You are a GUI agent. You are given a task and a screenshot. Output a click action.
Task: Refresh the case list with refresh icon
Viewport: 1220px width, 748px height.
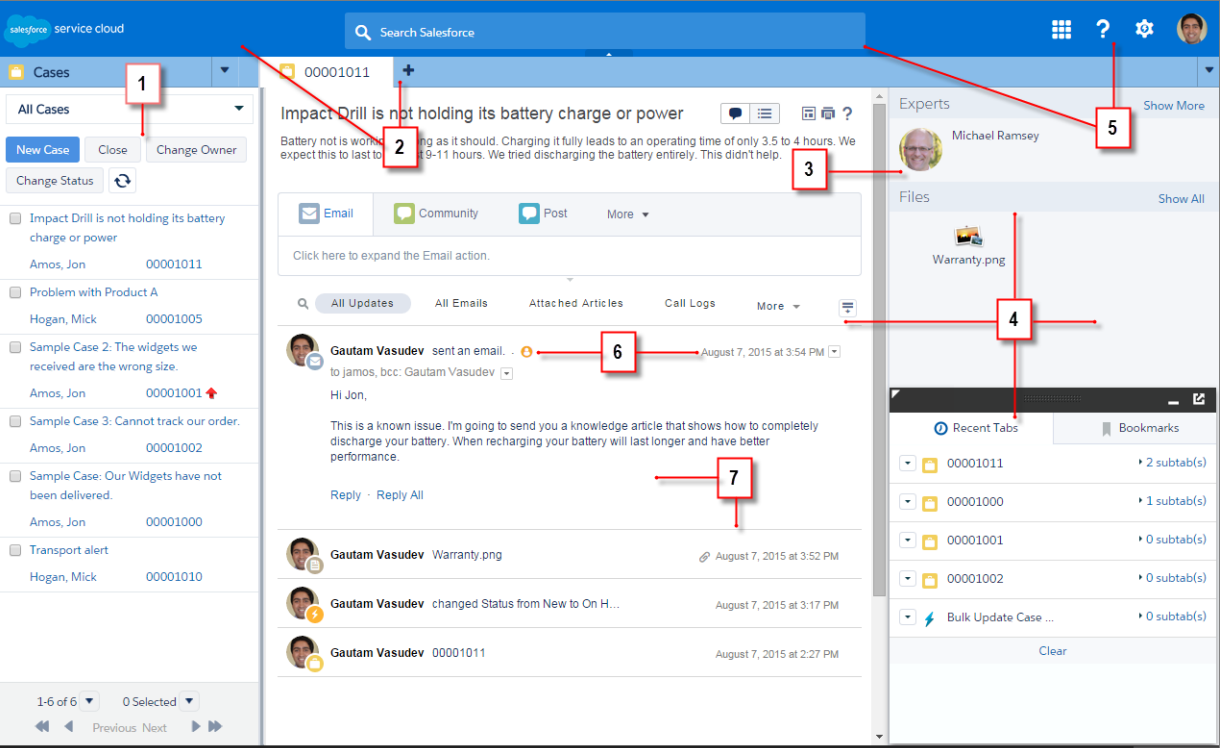point(122,181)
